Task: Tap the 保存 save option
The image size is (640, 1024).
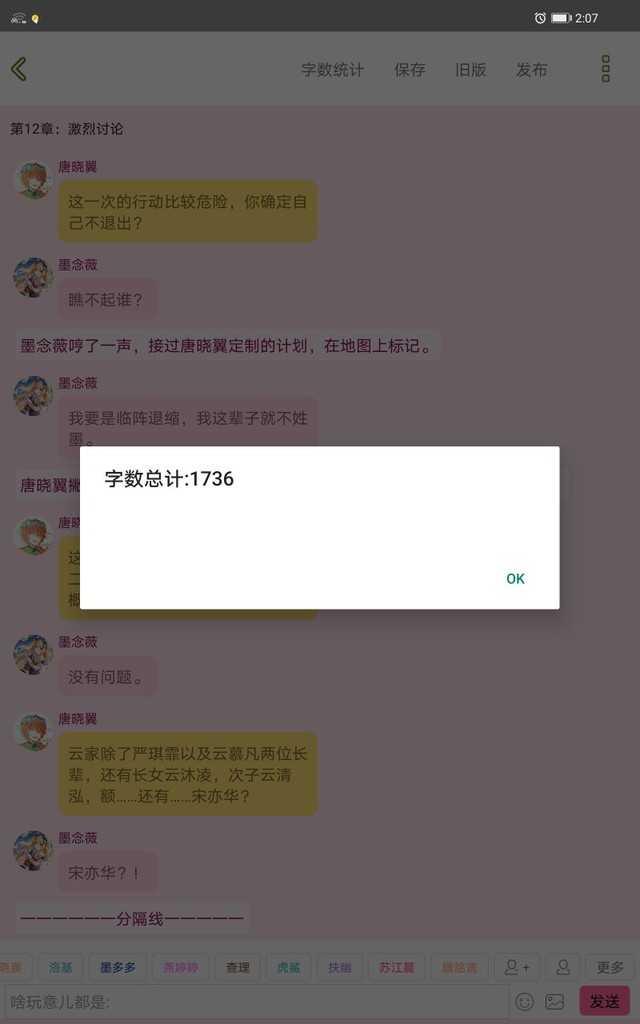Action: coord(409,70)
